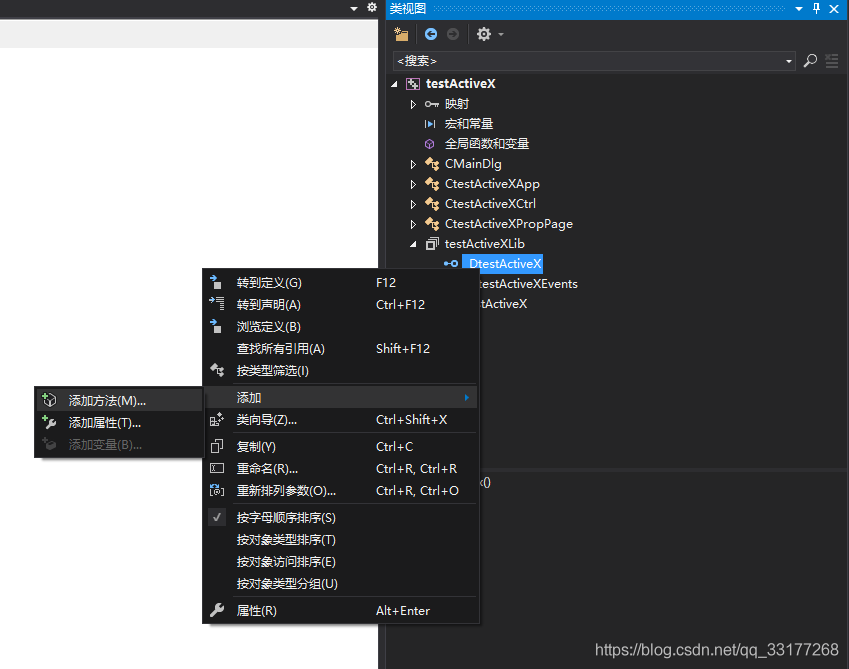The height and width of the screenshot is (669, 849).
Task: Open Class View window position dropdown
Action: click(x=799, y=9)
